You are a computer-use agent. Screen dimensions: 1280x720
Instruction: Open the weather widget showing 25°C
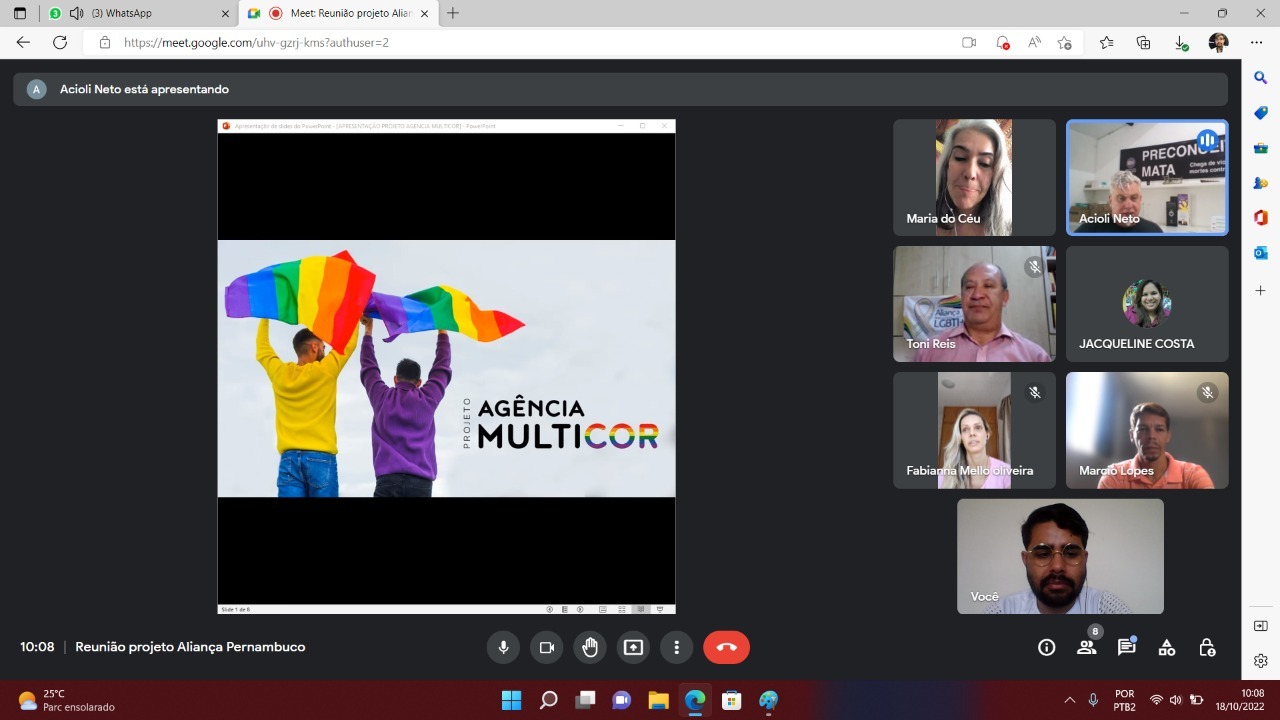(66, 700)
